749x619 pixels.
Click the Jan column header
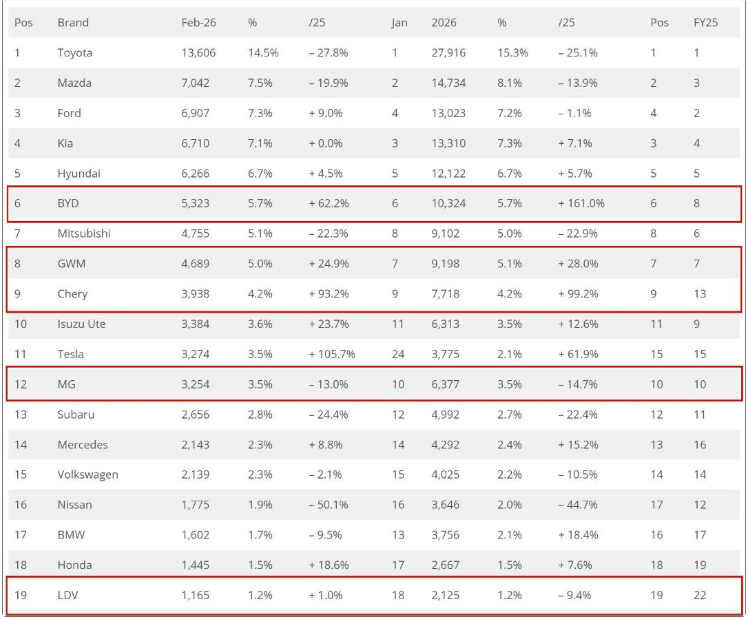(x=399, y=21)
